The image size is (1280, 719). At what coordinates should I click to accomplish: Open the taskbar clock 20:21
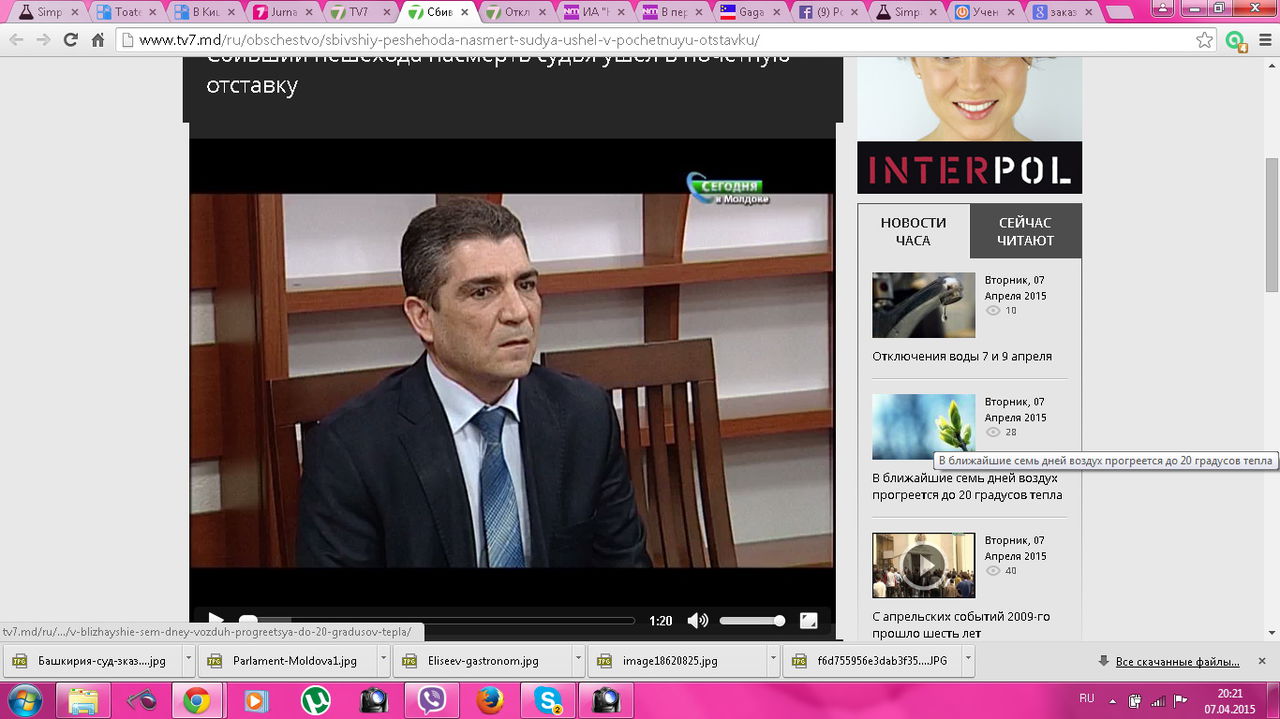point(1229,700)
